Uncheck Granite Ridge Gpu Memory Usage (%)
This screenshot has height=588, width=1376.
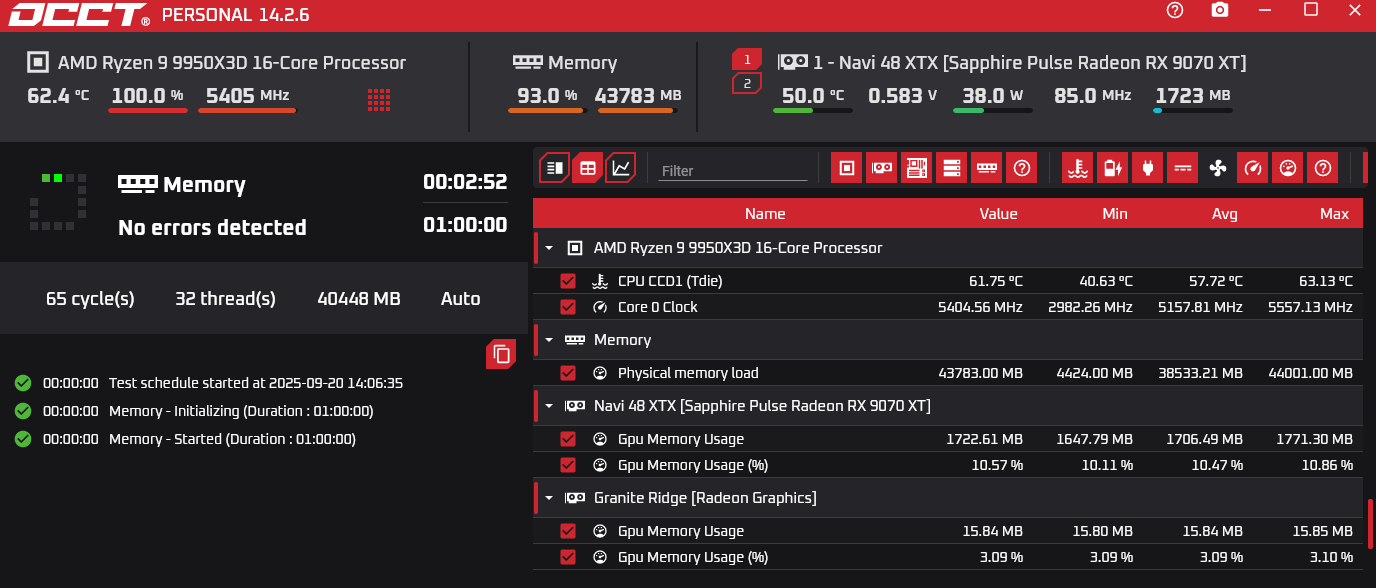click(x=568, y=557)
